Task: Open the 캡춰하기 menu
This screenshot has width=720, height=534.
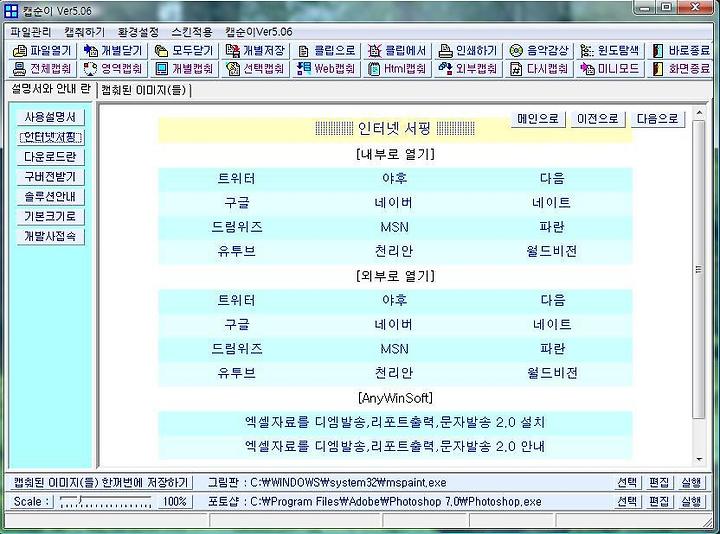Action: point(84,32)
